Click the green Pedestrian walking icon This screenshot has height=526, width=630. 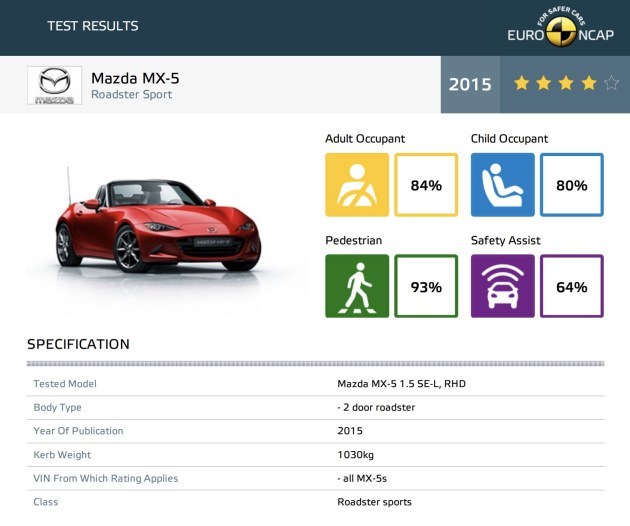pos(357,286)
